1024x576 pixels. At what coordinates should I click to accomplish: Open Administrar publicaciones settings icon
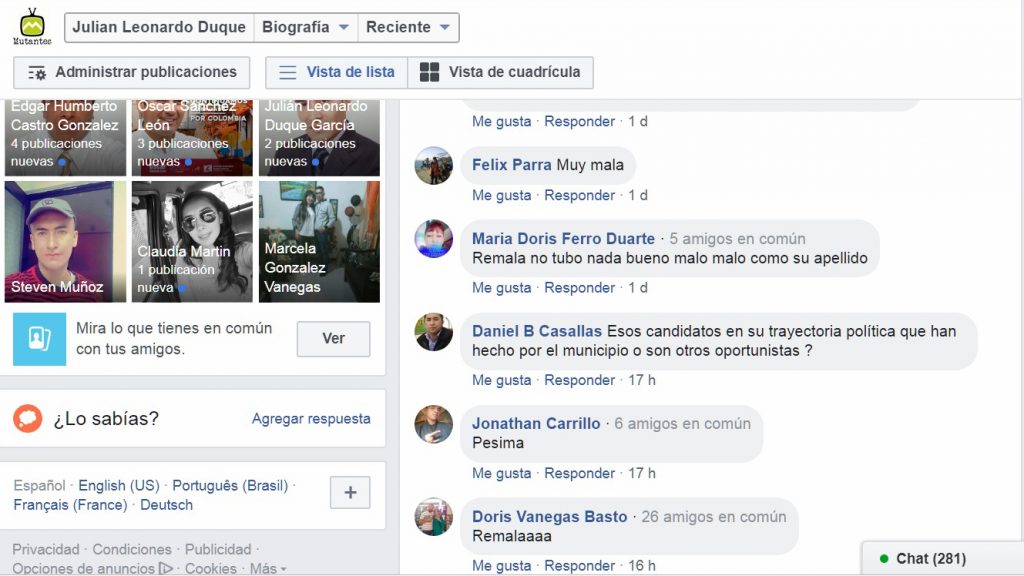37,72
